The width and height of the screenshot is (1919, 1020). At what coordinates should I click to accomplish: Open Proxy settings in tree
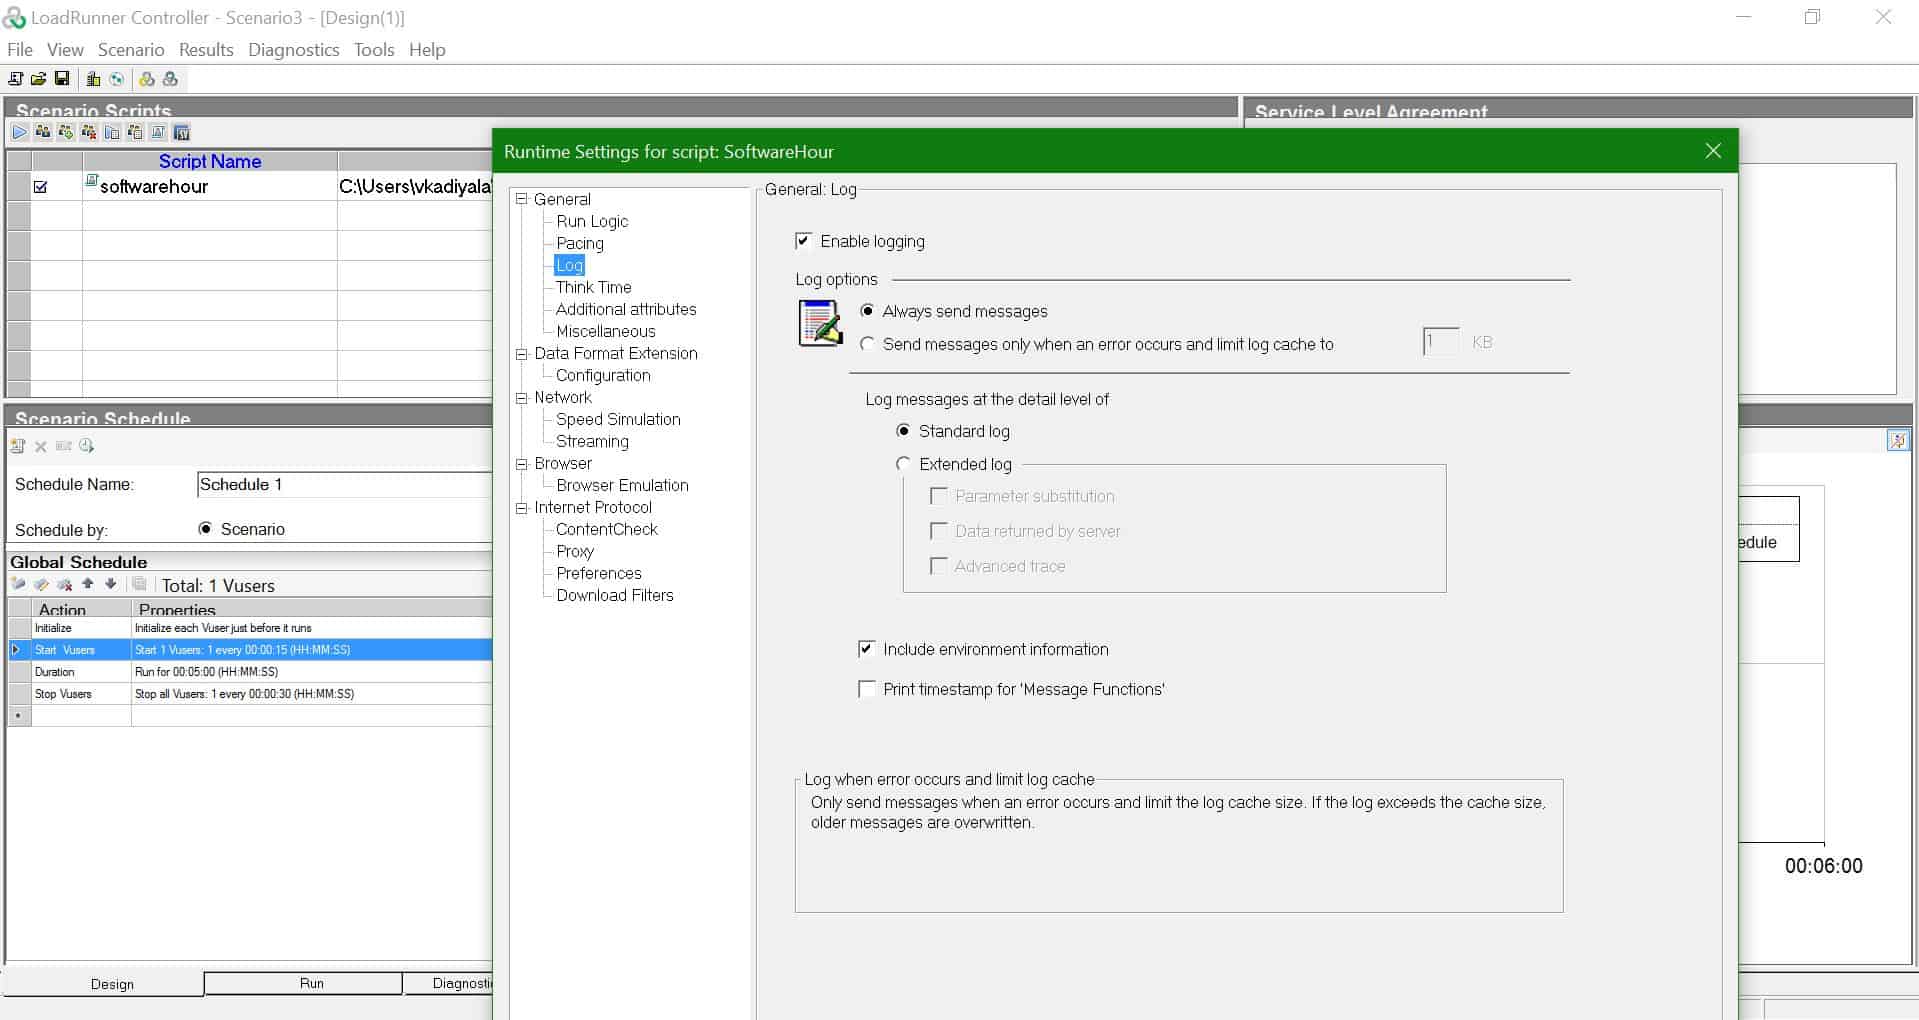[x=575, y=551]
